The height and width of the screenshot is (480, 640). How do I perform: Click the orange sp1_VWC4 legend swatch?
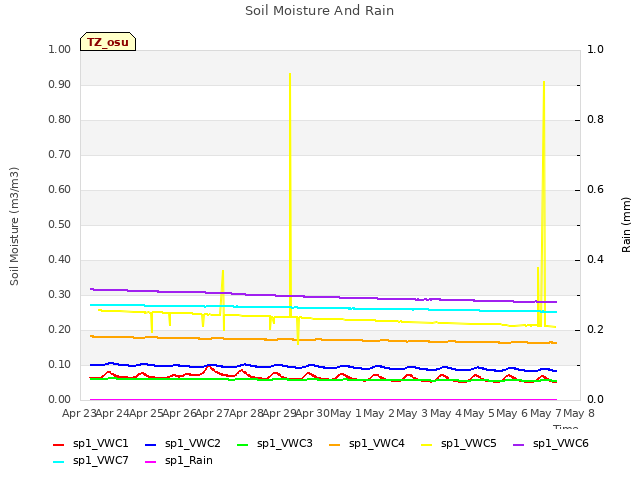335,445
